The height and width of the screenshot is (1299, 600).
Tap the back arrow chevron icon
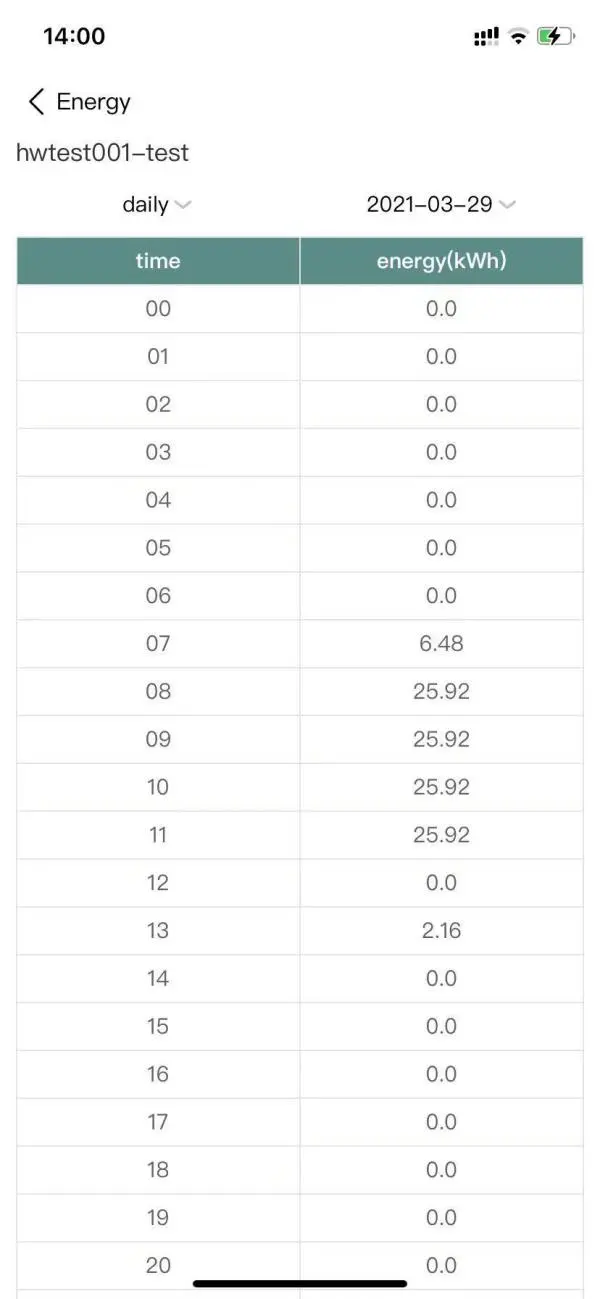pyautogui.click(x=37, y=101)
